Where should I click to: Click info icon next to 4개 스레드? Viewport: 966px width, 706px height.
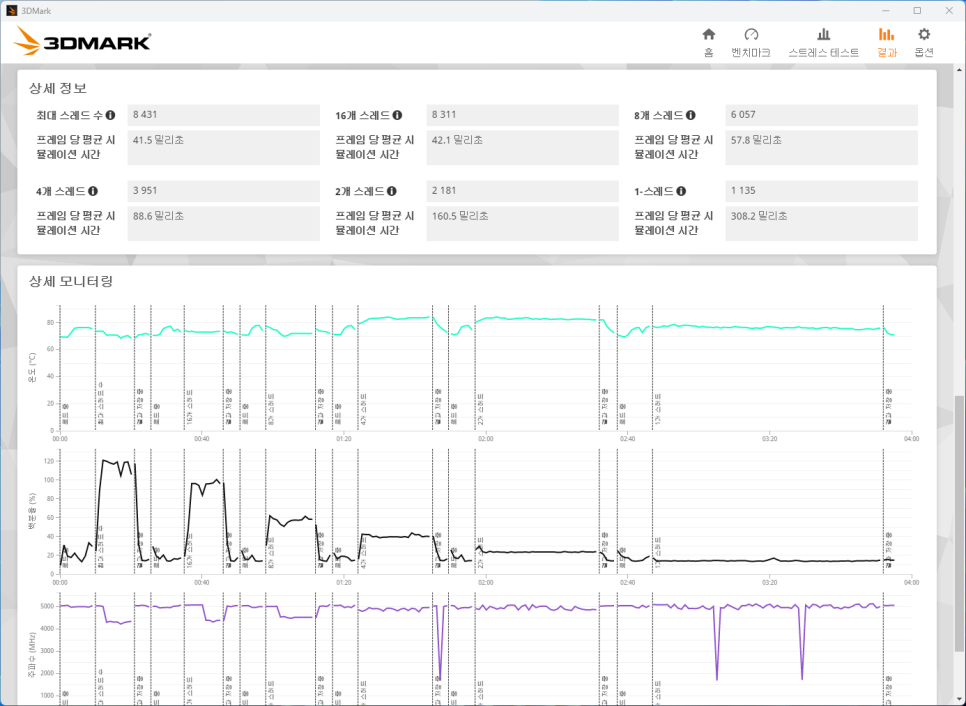coord(93,191)
